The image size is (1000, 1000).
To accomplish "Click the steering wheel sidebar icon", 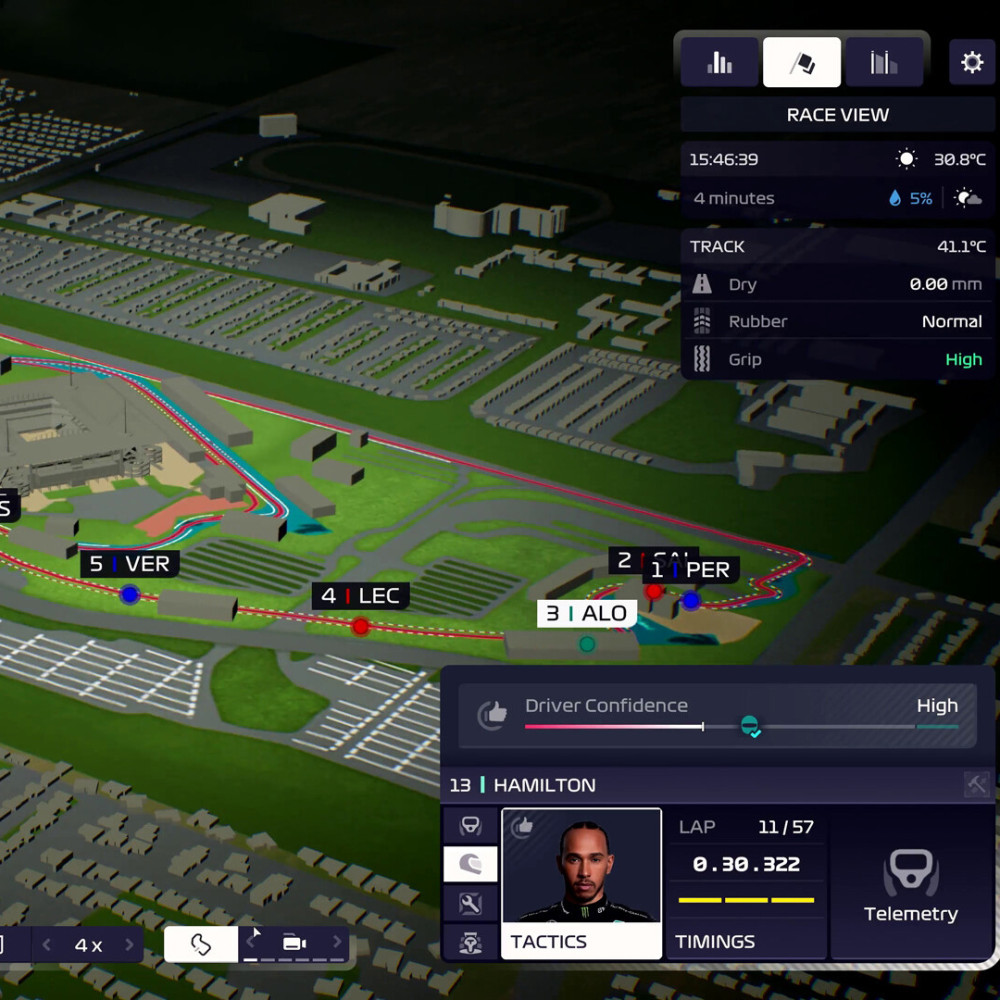I will click(471, 825).
